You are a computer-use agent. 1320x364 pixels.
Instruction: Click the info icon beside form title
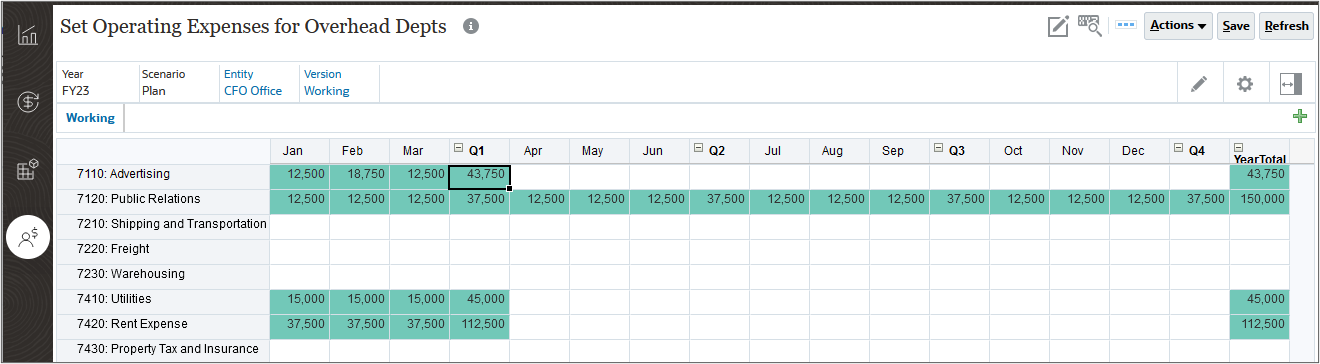click(471, 27)
